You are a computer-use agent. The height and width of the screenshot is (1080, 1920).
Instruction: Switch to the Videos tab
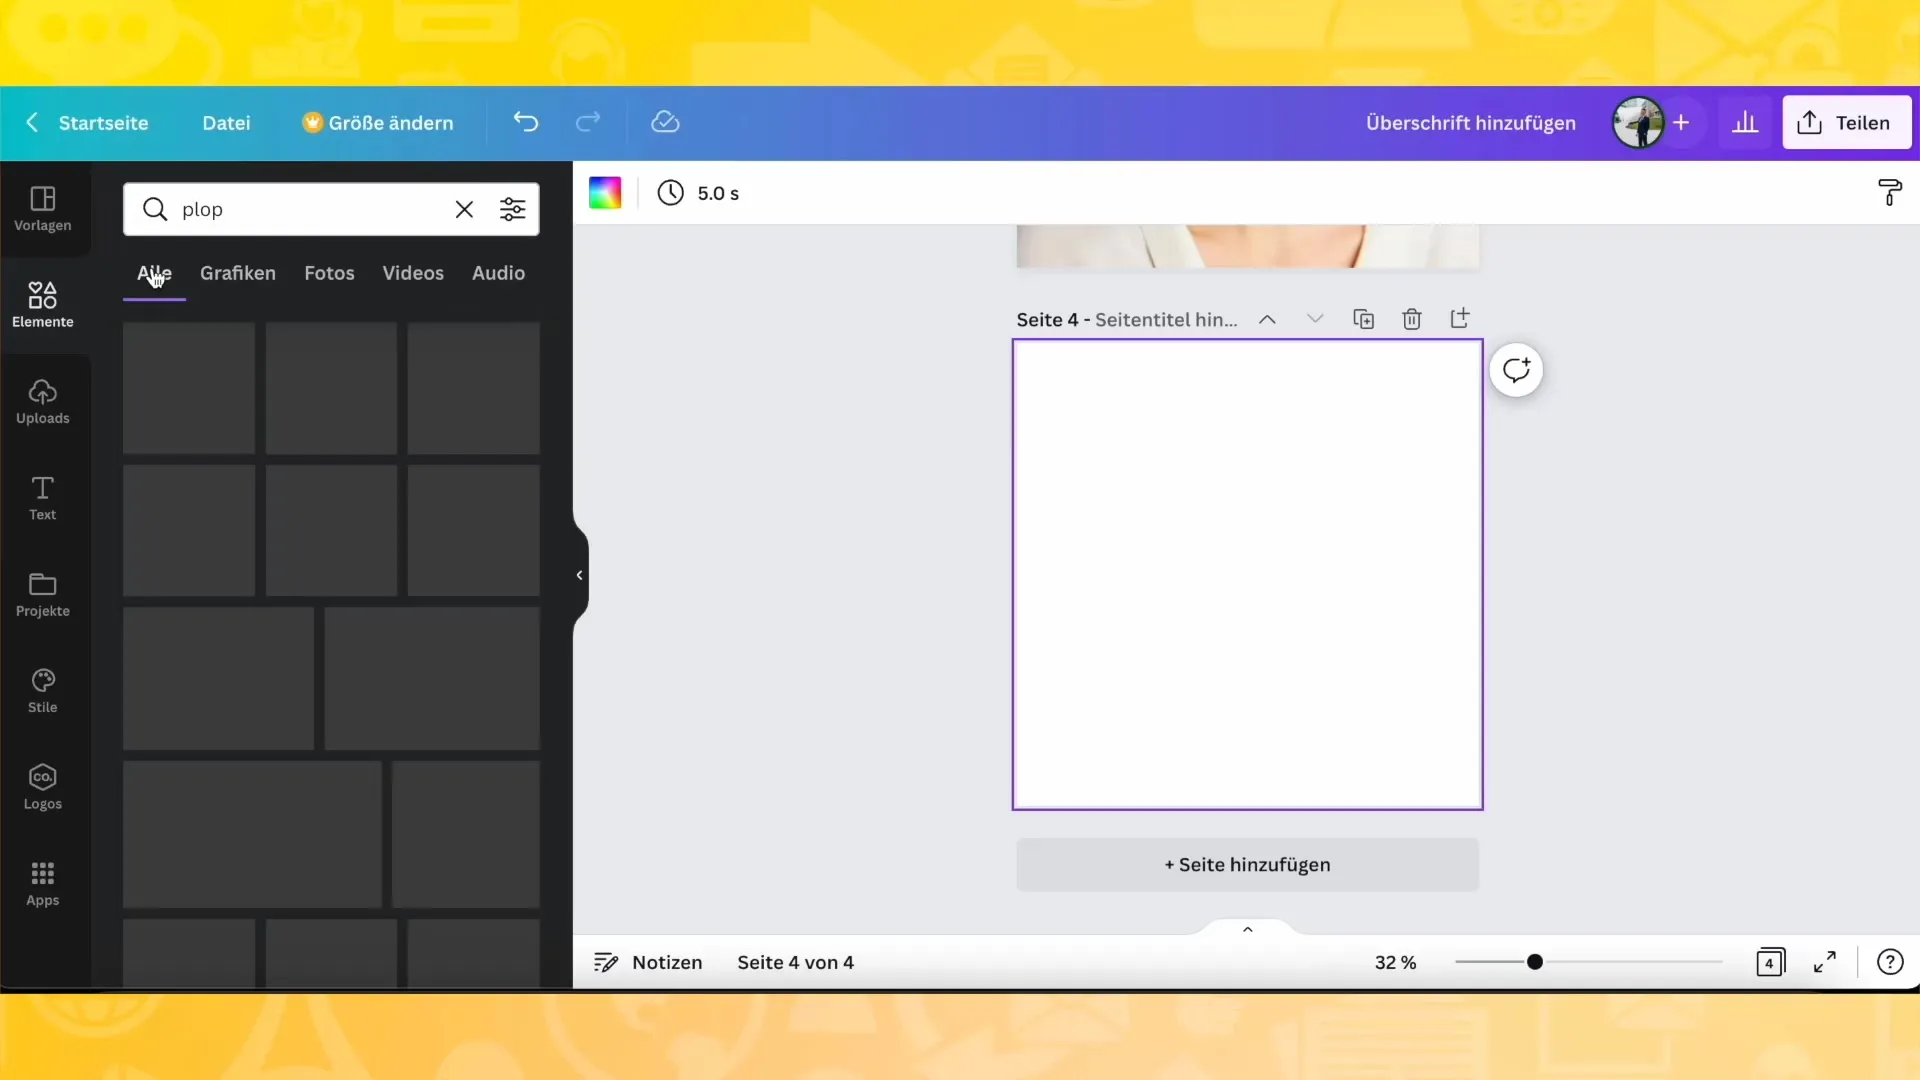413,273
